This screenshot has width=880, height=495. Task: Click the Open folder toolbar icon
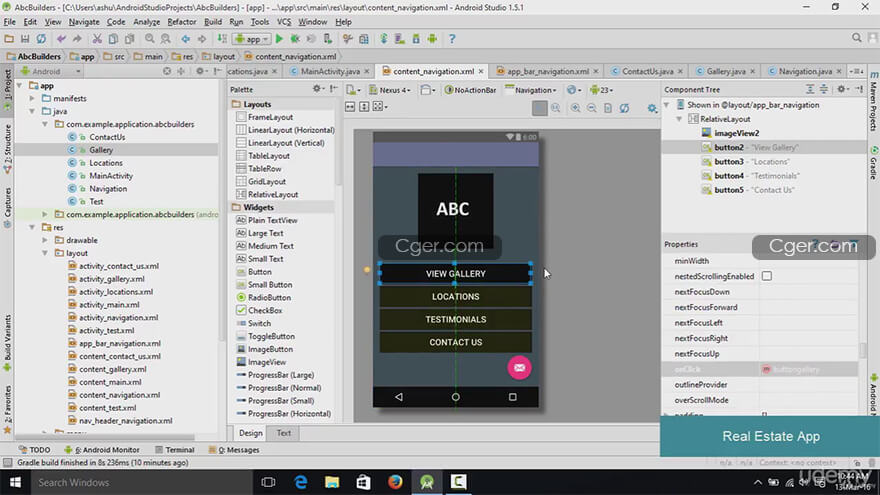8,39
